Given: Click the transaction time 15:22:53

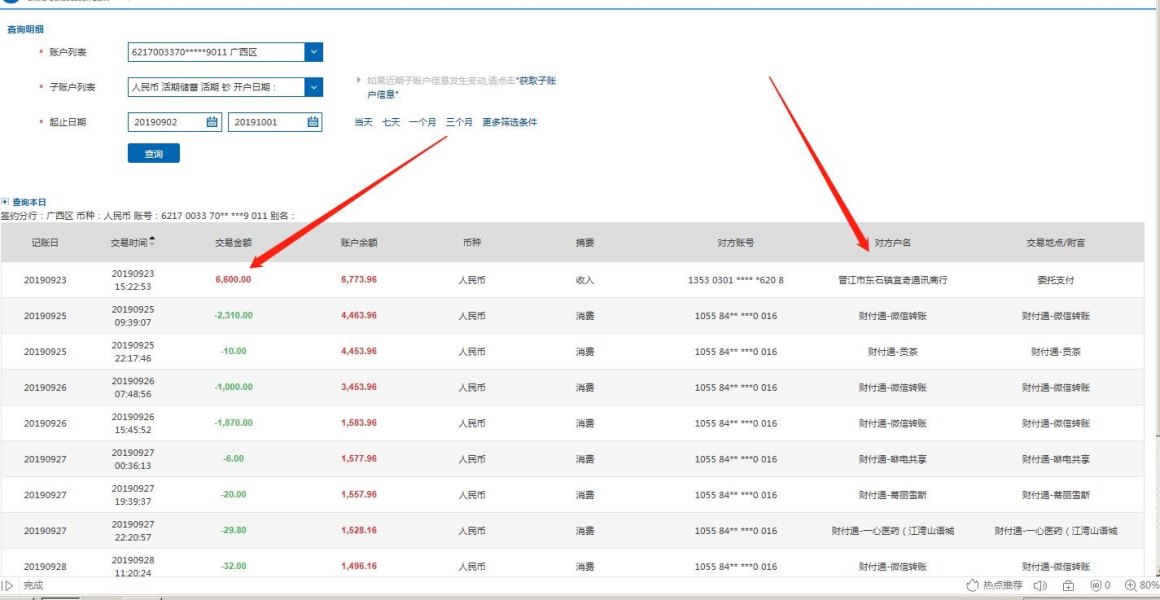Looking at the screenshot, I should pyautogui.click(x=132, y=286).
